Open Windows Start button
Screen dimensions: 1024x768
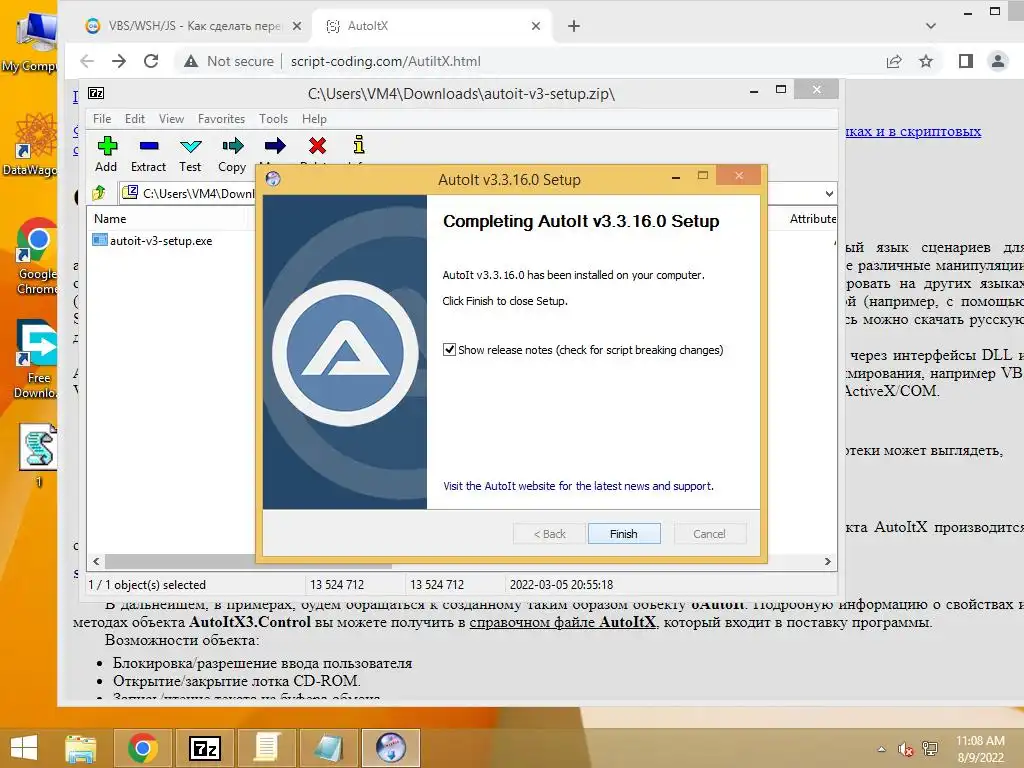point(25,748)
